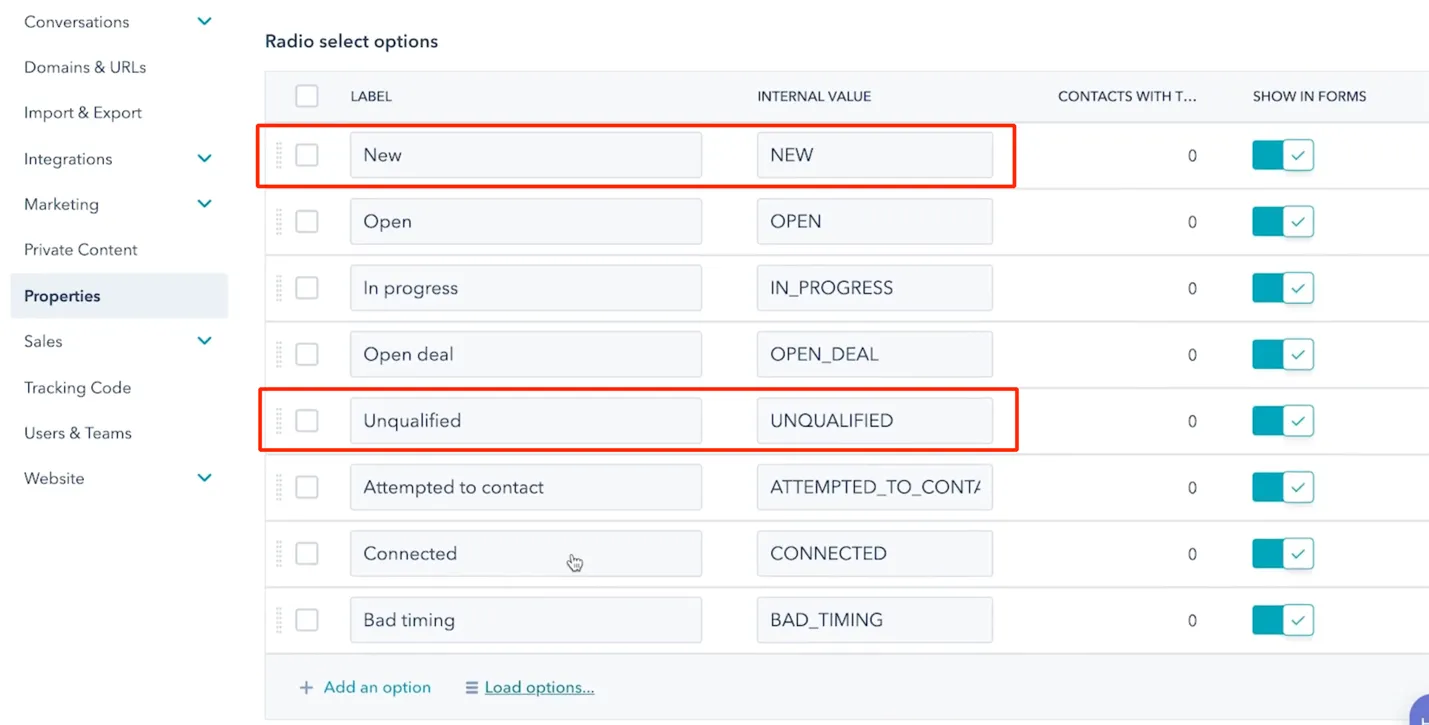
Task: Click the plus icon for Add an option
Action: (x=306, y=688)
